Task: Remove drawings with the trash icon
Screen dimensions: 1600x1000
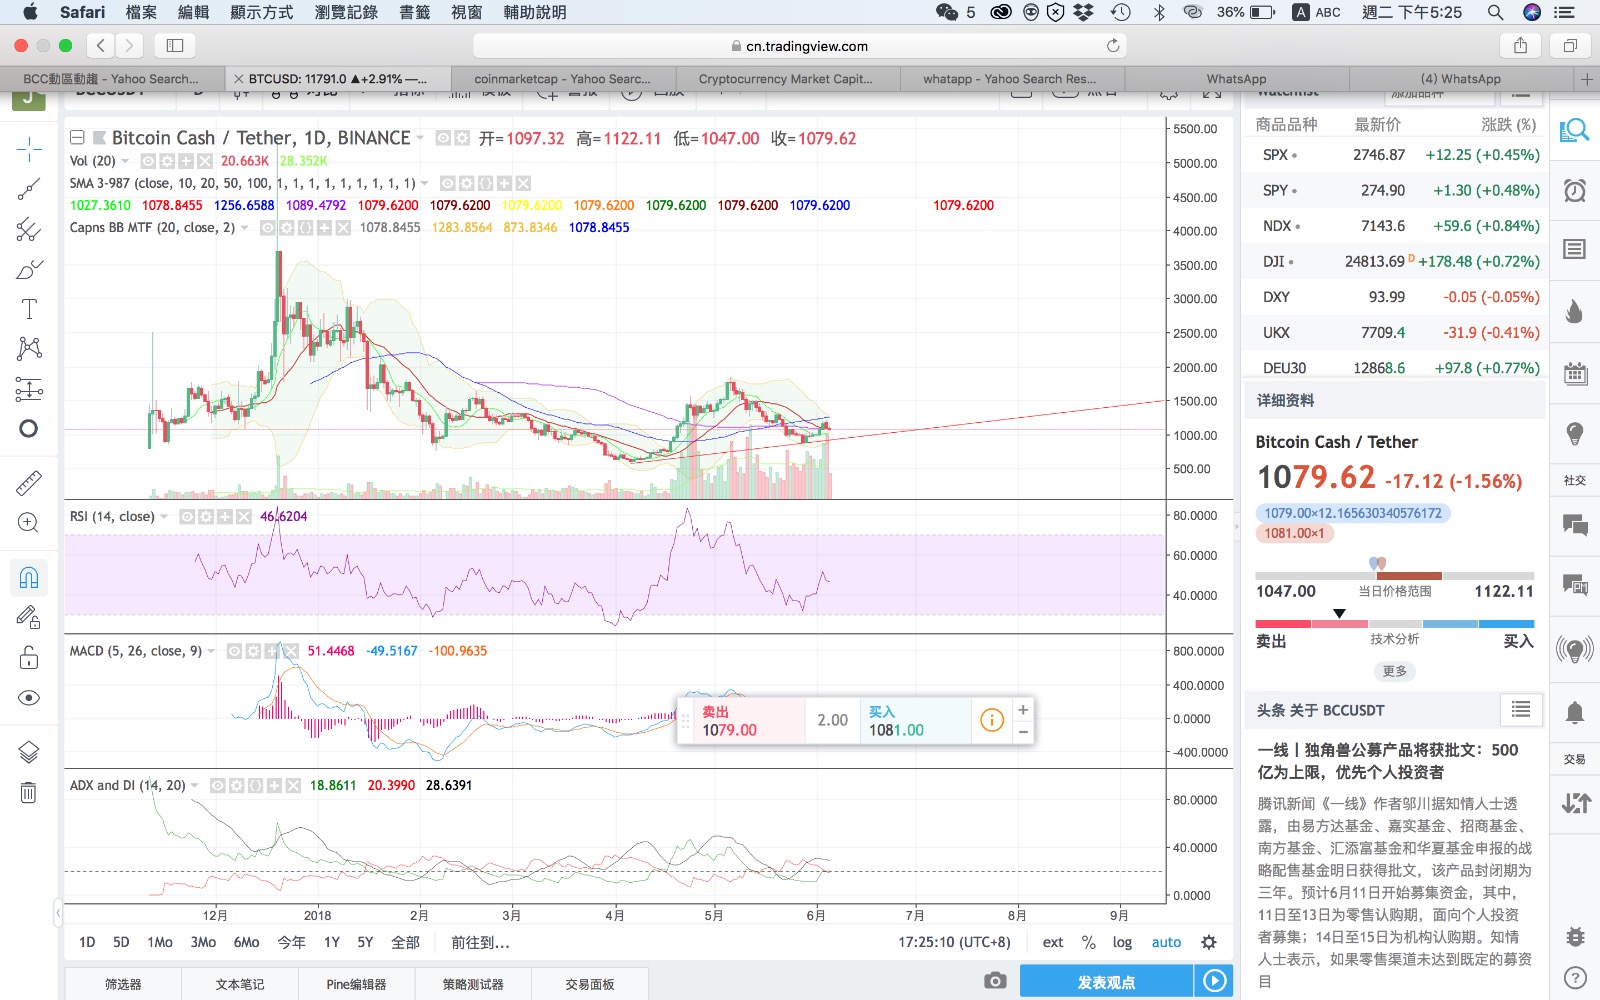Action: (x=29, y=792)
